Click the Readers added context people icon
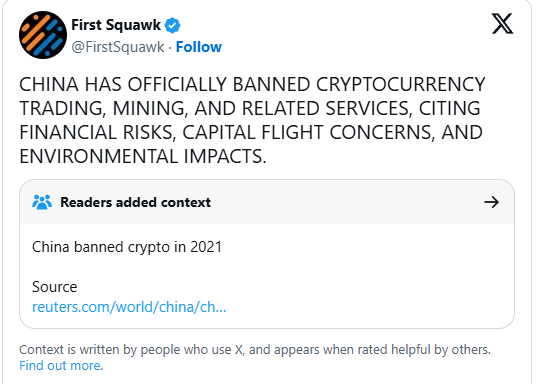 point(42,202)
